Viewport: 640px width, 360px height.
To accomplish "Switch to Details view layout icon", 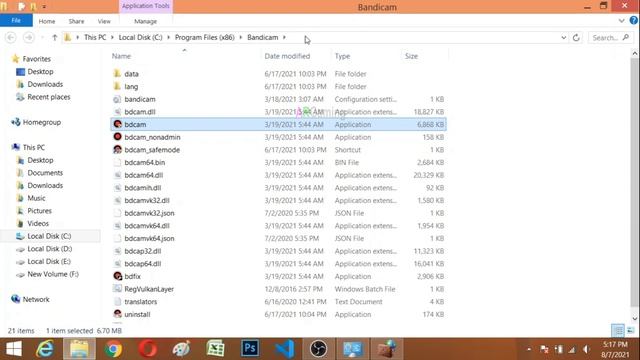I will (x=618, y=330).
